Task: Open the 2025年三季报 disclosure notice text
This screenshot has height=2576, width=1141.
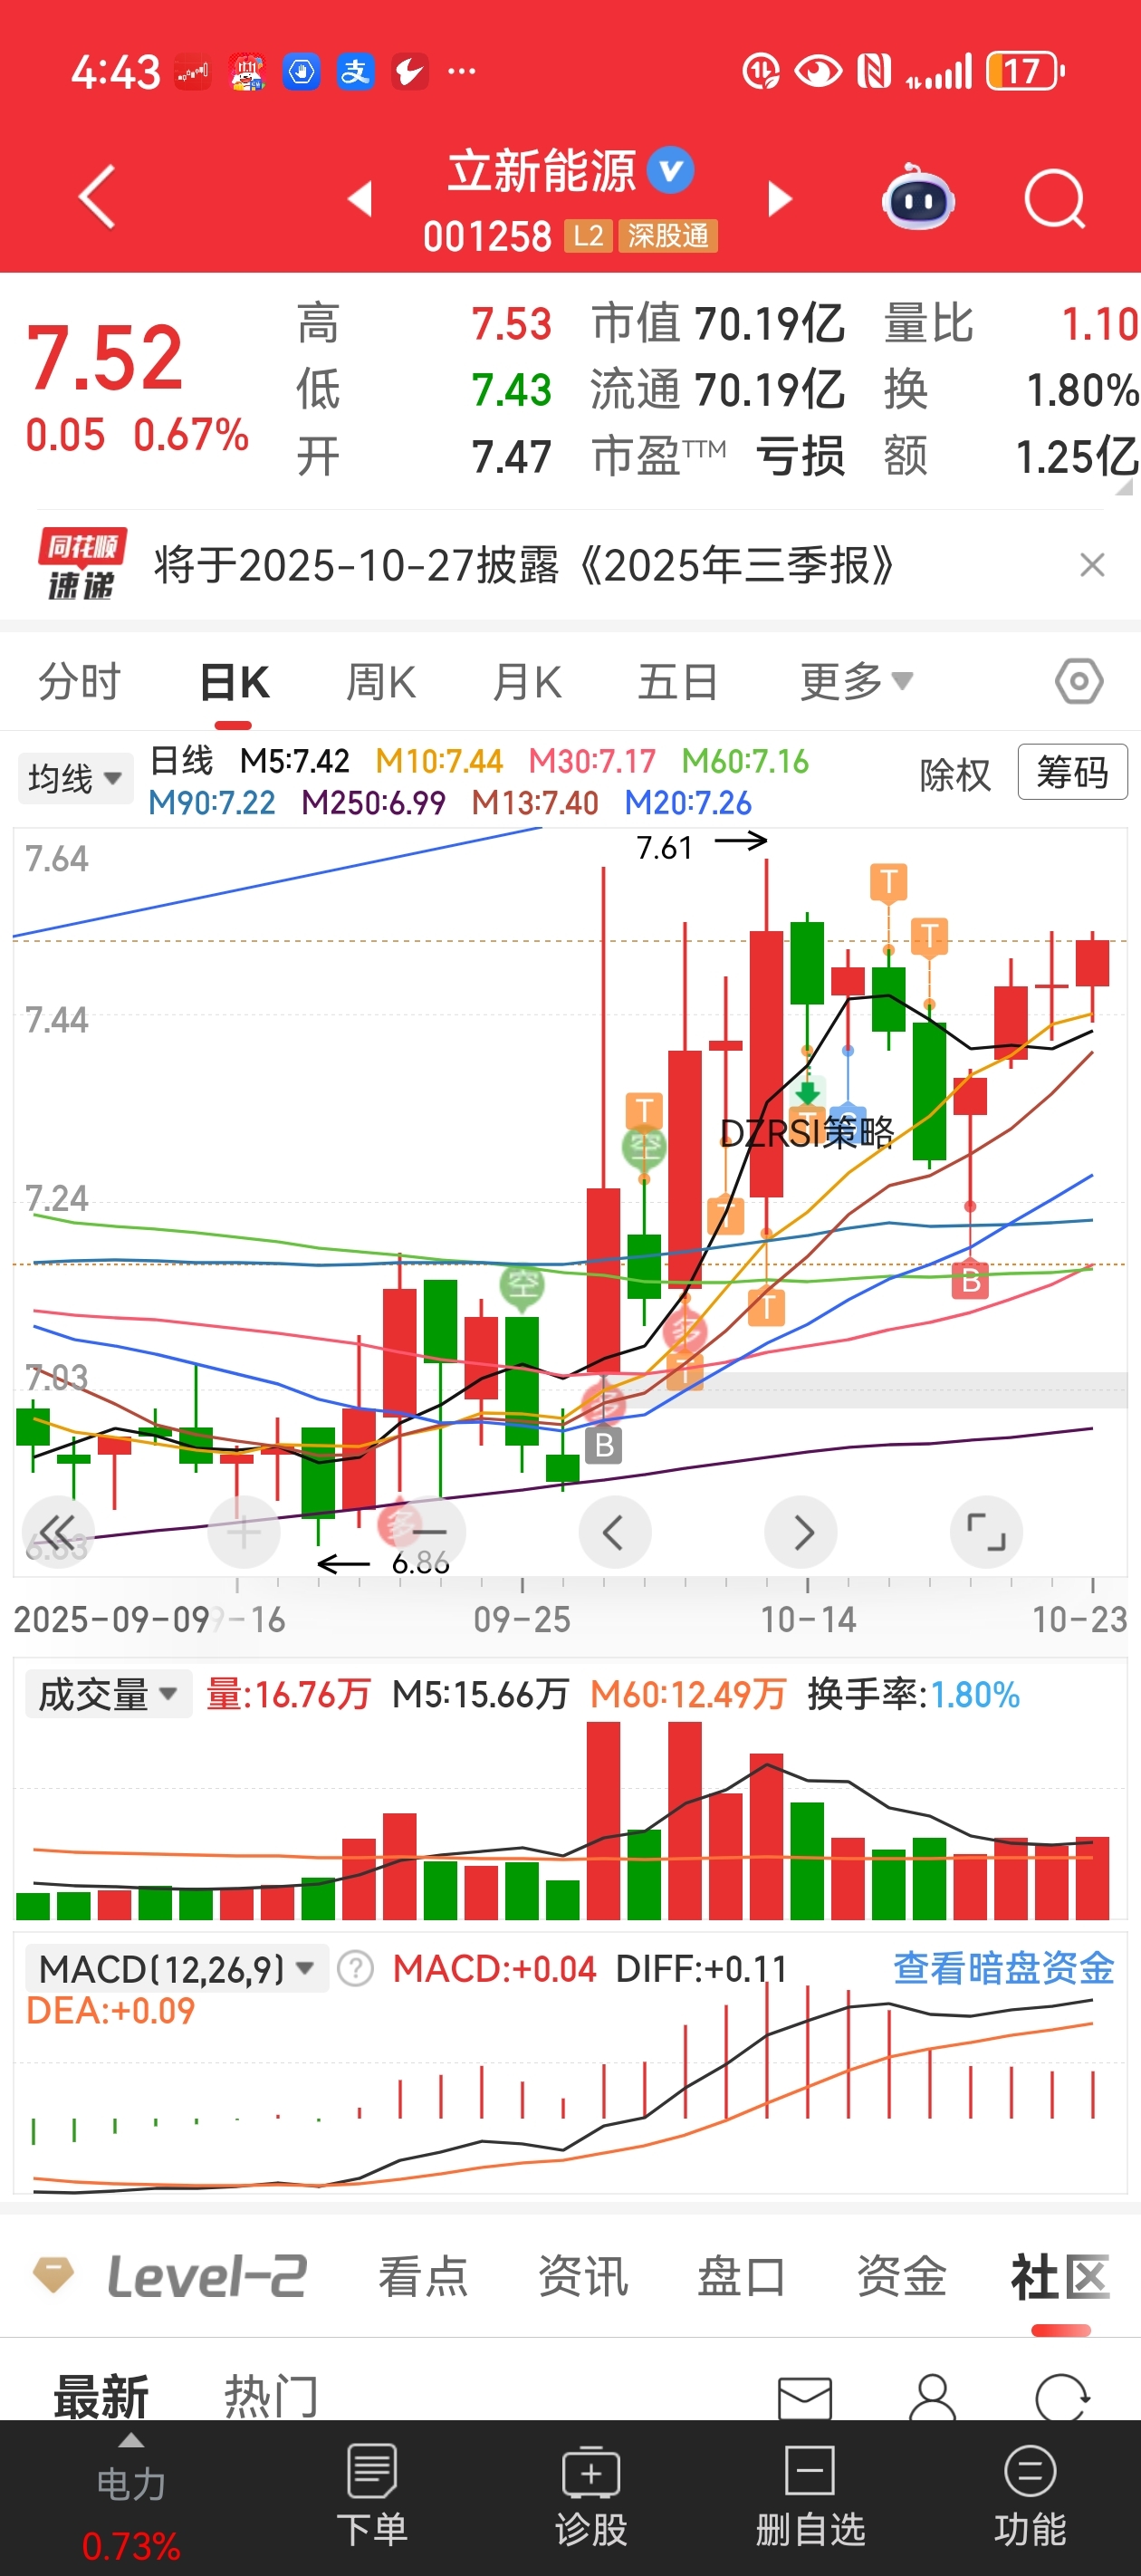Action: [x=524, y=565]
